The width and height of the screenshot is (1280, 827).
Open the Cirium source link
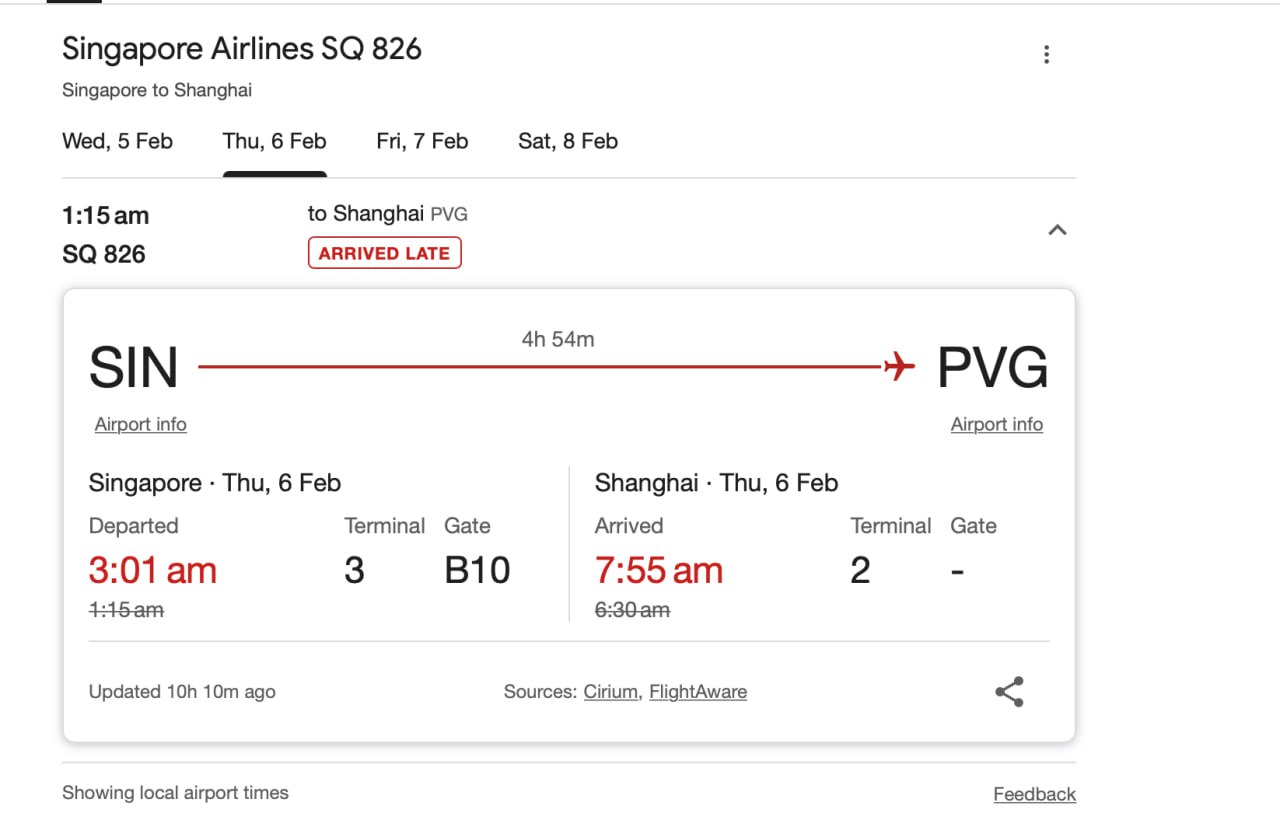point(610,691)
